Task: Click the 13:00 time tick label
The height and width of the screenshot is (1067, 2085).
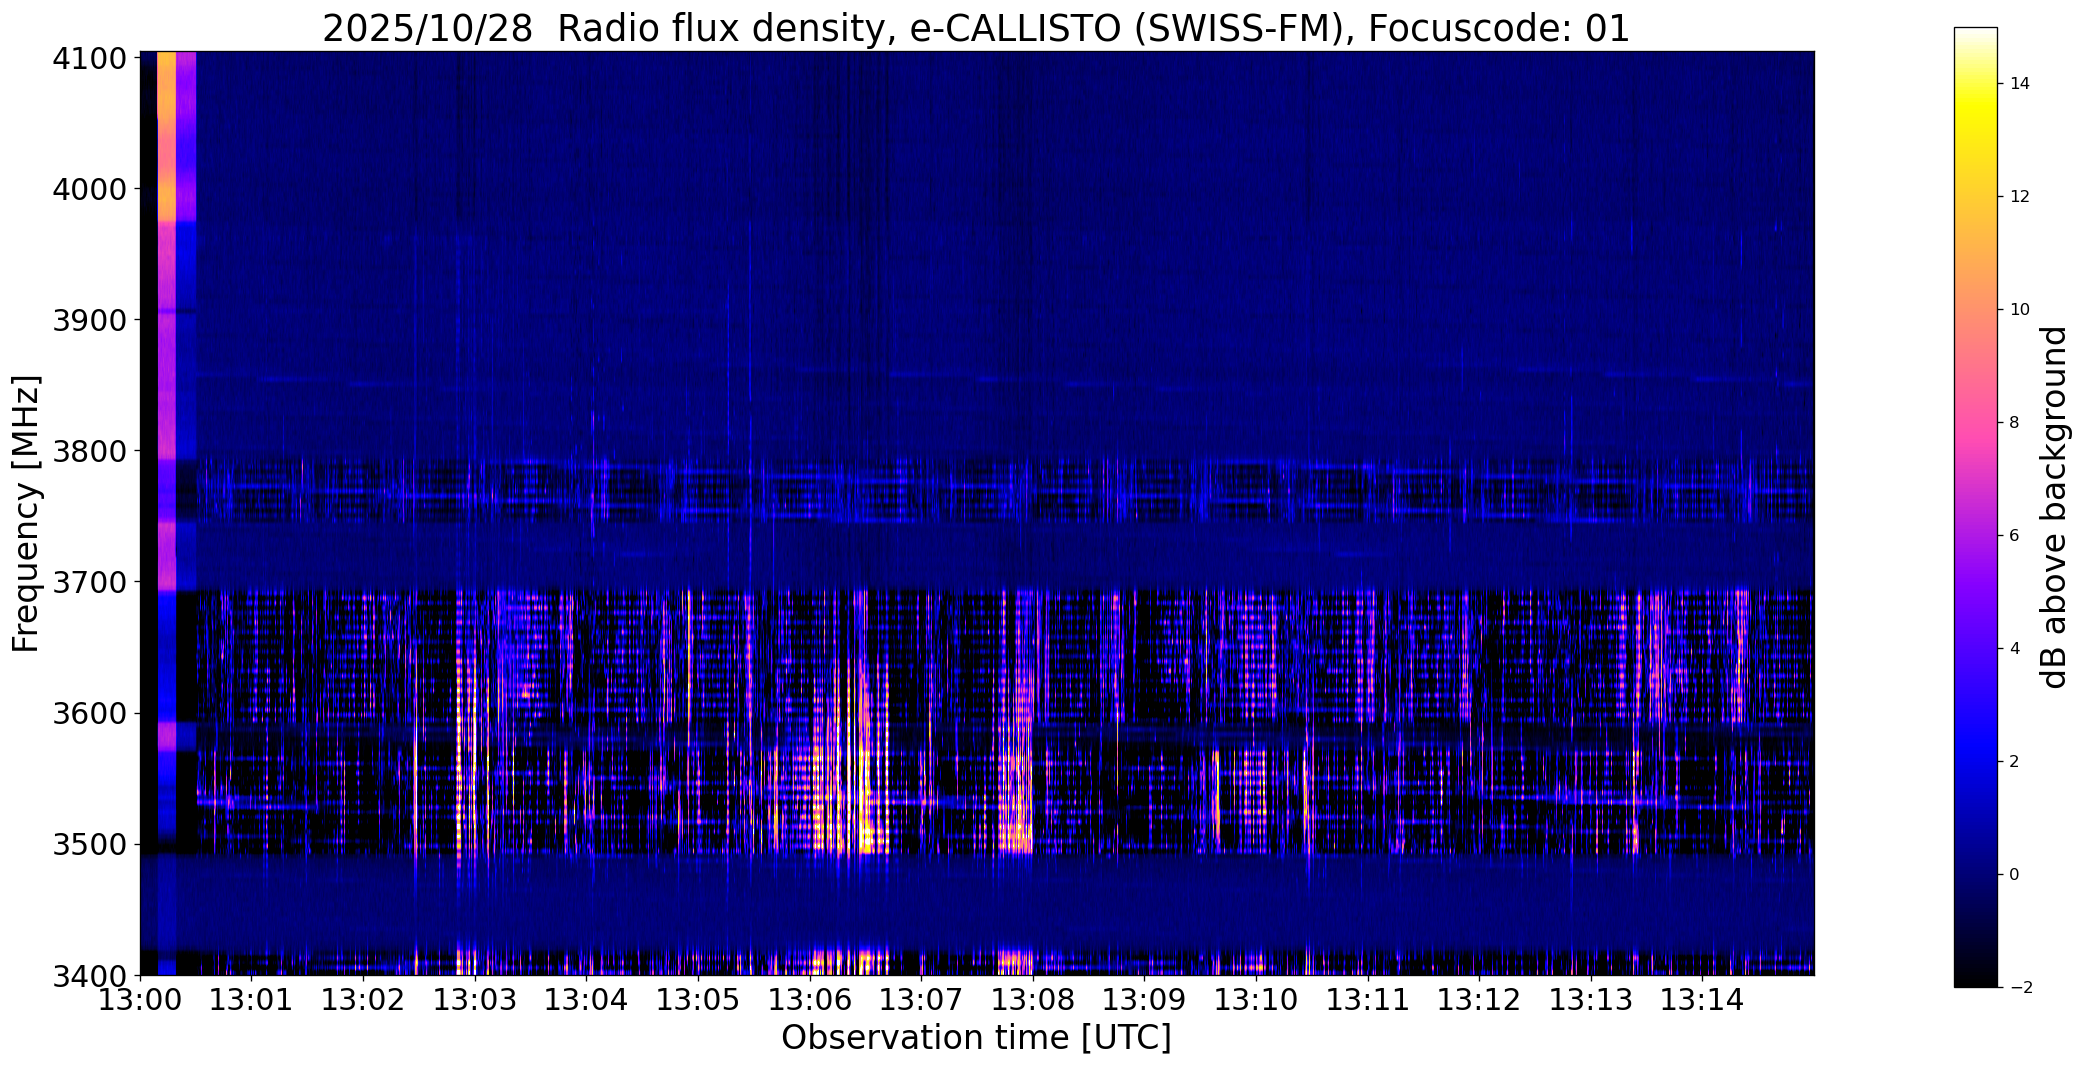Action: pyautogui.click(x=140, y=1000)
